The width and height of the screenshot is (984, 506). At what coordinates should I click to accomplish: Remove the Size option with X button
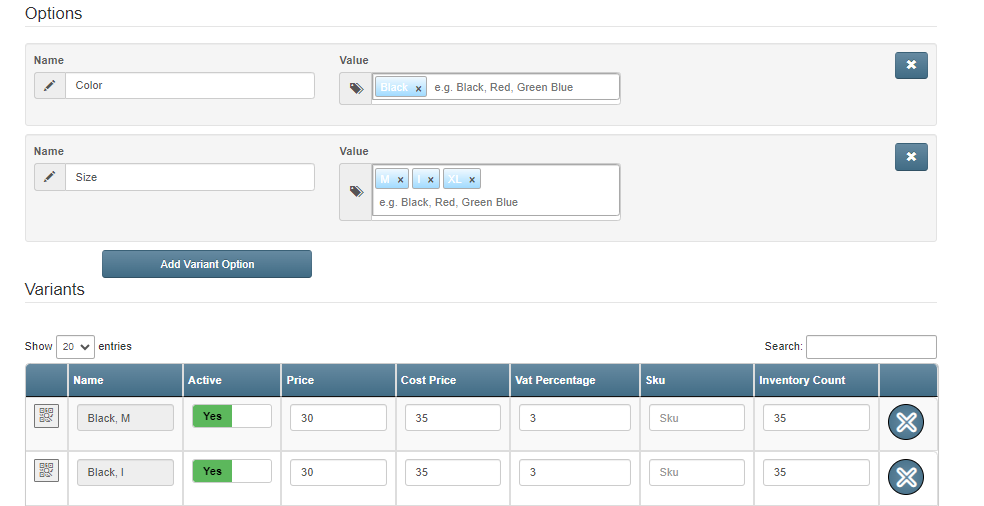click(910, 157)
